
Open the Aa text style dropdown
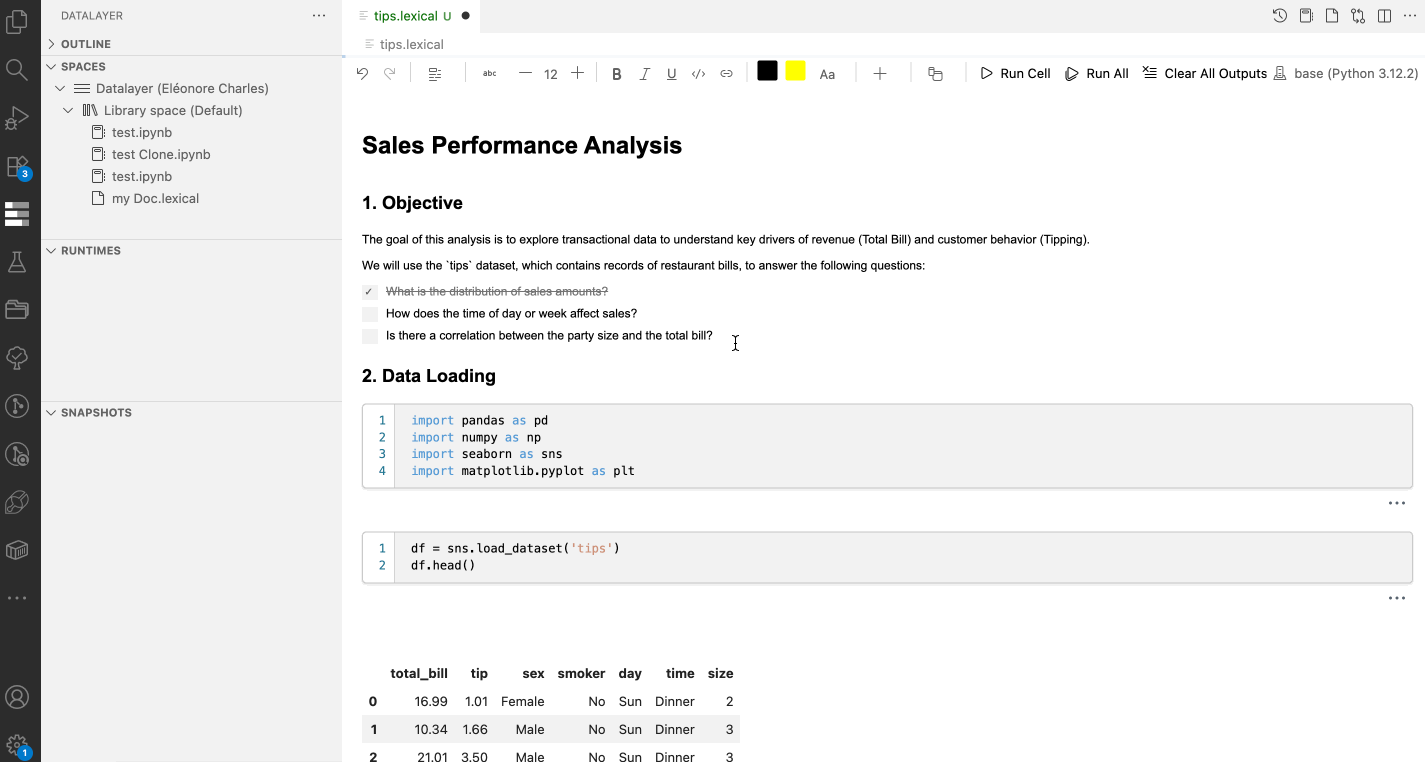pos(827,74)
